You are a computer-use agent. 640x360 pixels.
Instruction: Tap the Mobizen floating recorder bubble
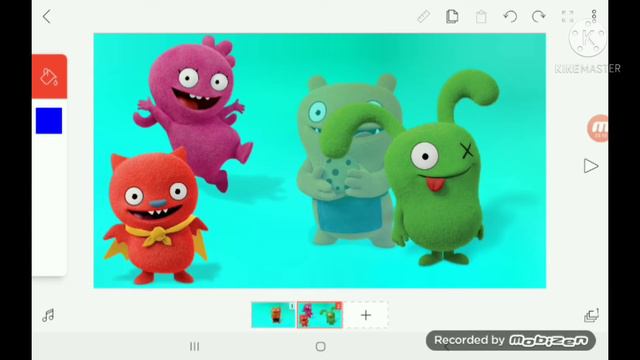[x=598, y=129]
